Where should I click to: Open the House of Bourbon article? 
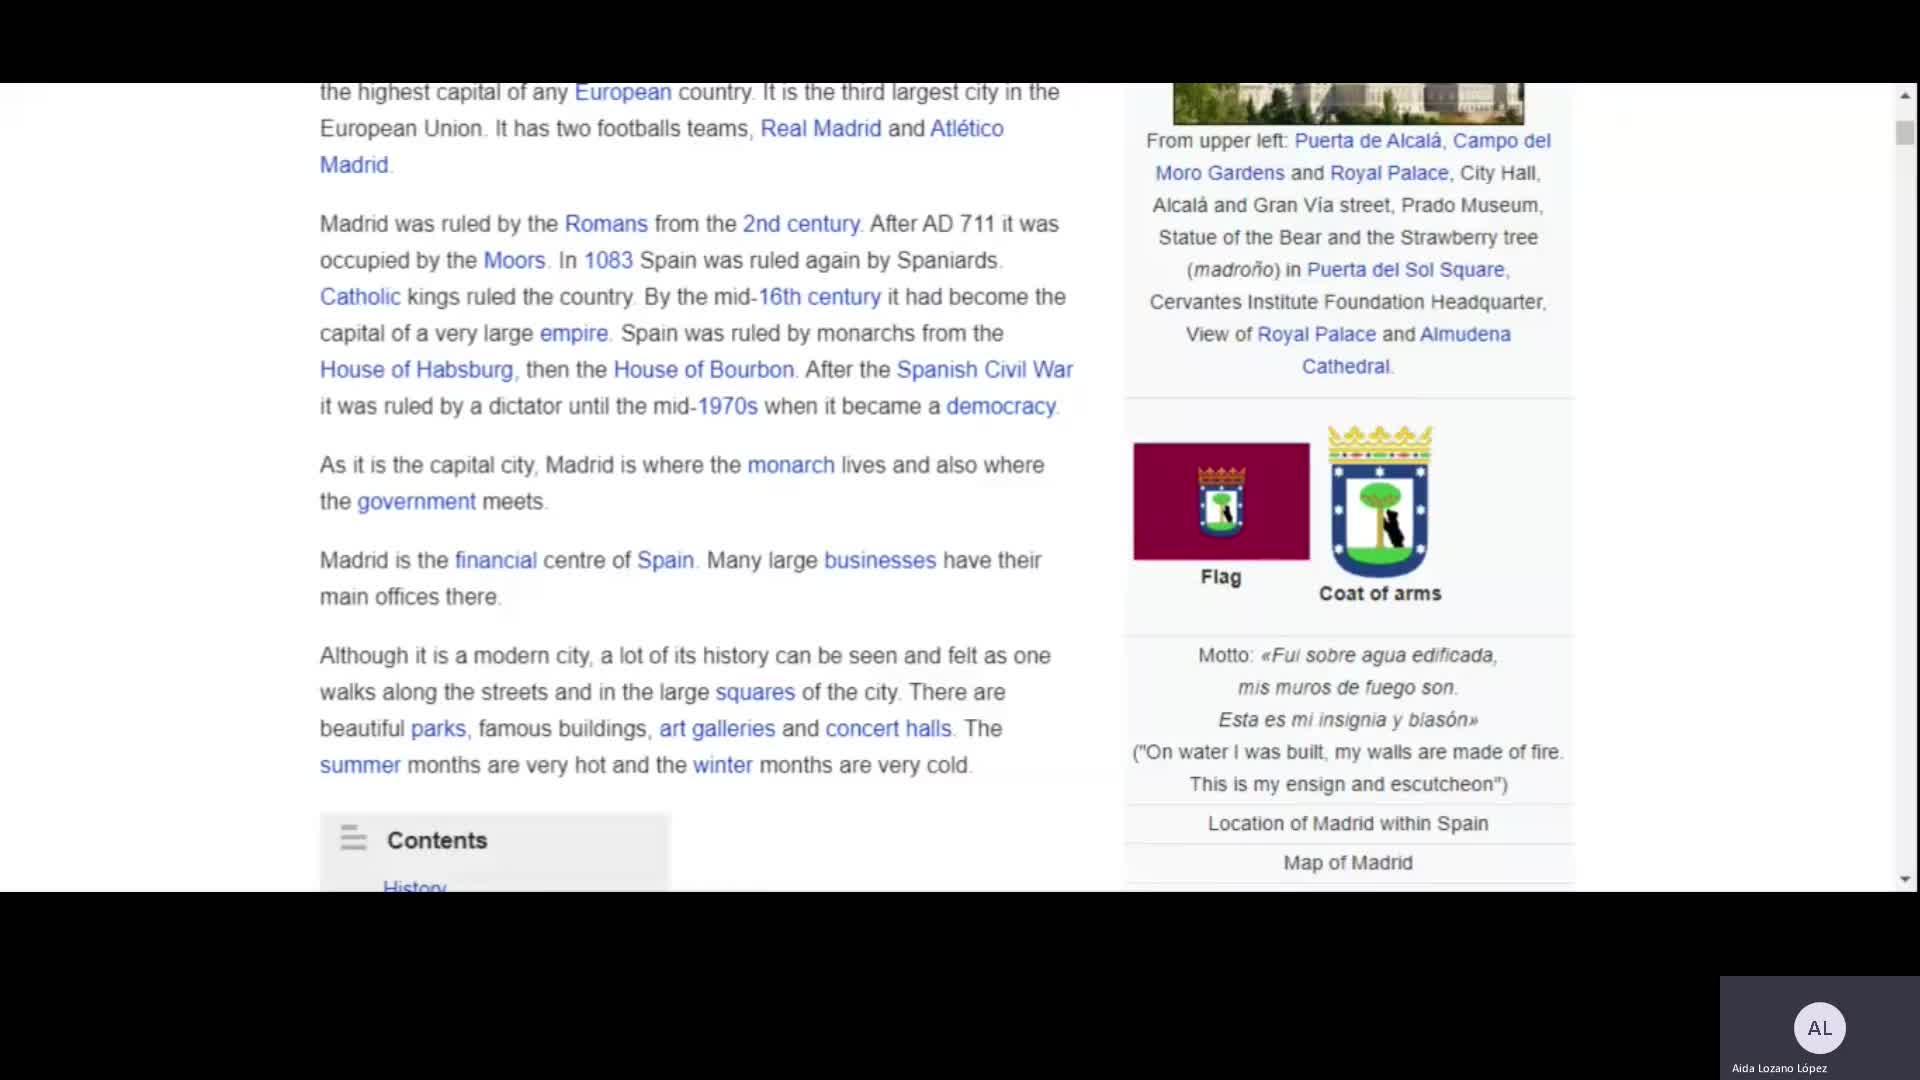point(703,369)
